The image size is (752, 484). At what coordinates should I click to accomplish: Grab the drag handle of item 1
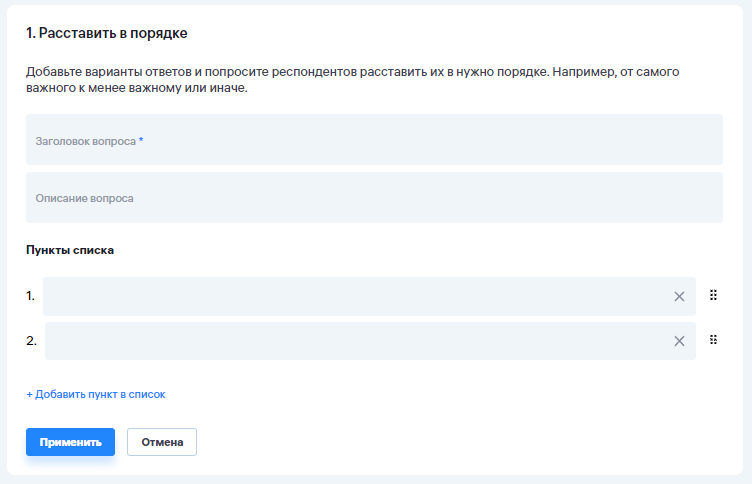tap(714, 295)
